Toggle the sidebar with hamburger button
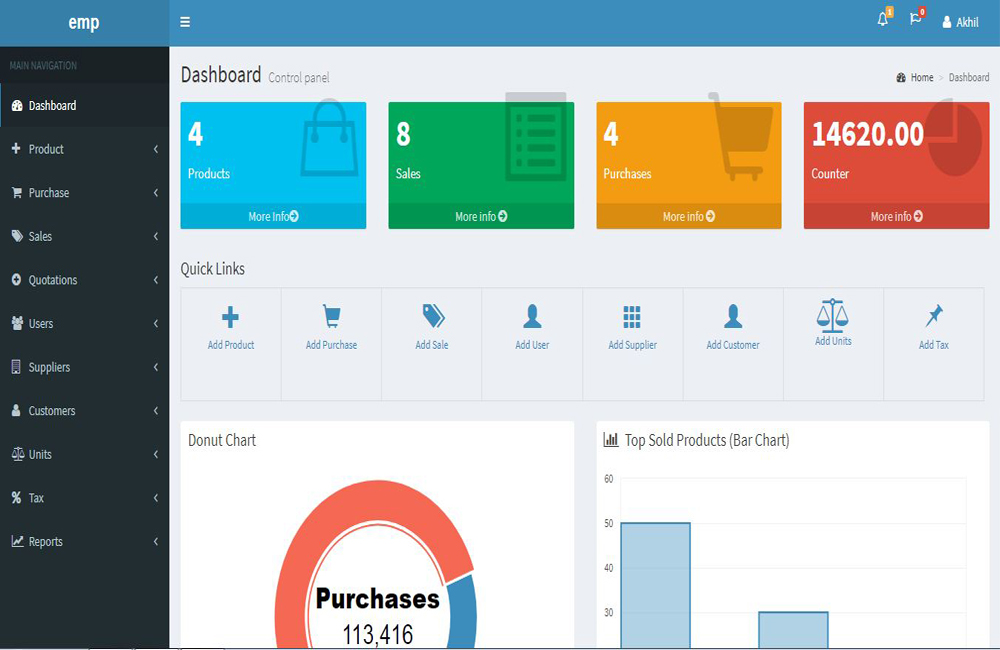 (x=185, y=22)
